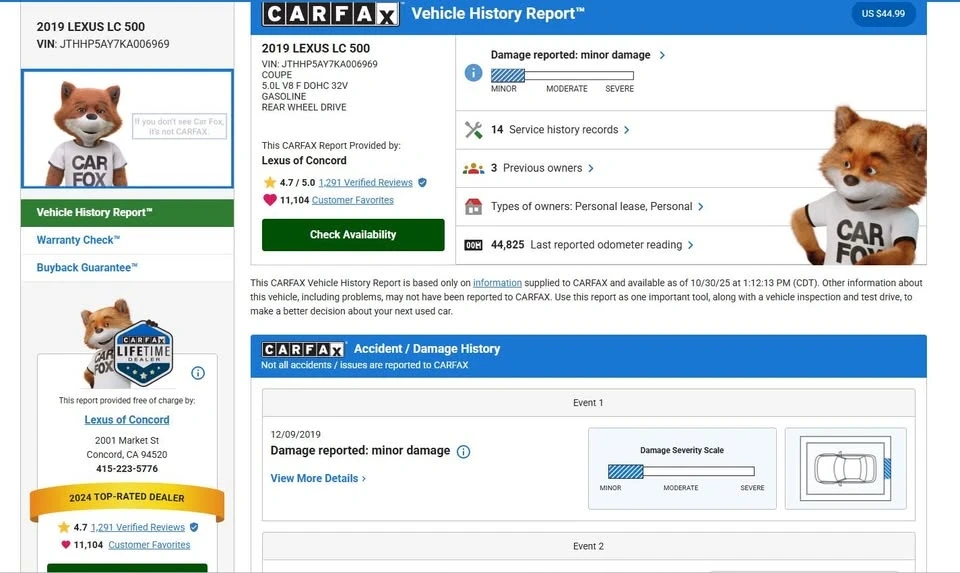Click the US $44.99 price button
960x573 pixels.
(883, 13)
